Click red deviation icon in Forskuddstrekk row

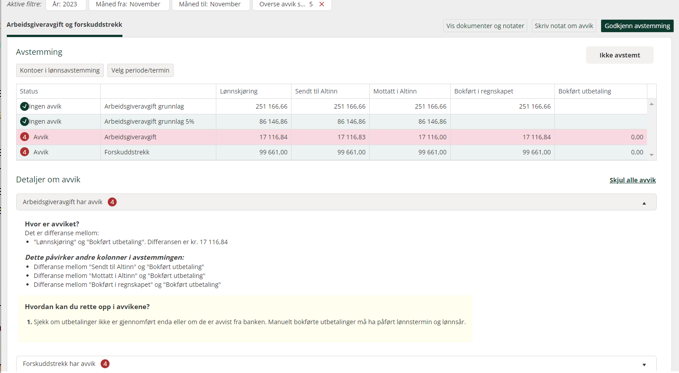(x=24, y=152)
